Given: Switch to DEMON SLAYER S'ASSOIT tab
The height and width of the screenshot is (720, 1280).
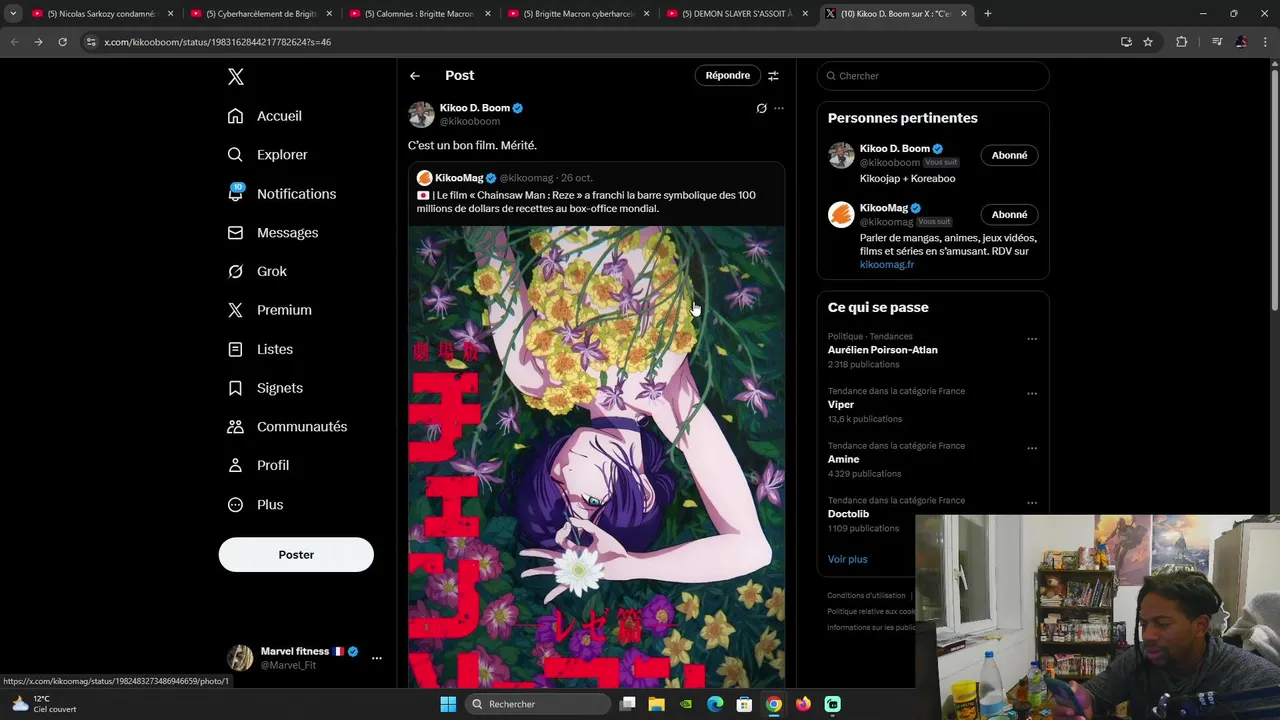Looking at the screenshot, I should pos(737,14).
